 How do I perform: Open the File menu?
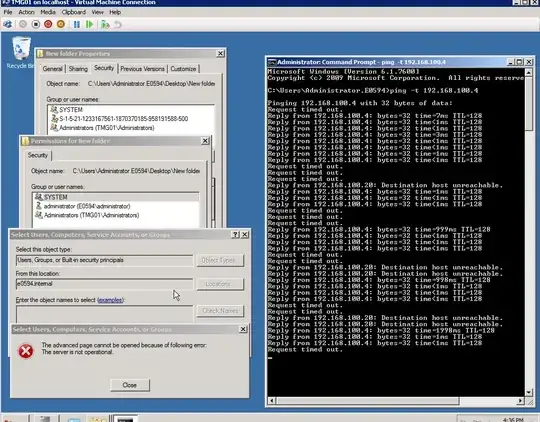8,12
